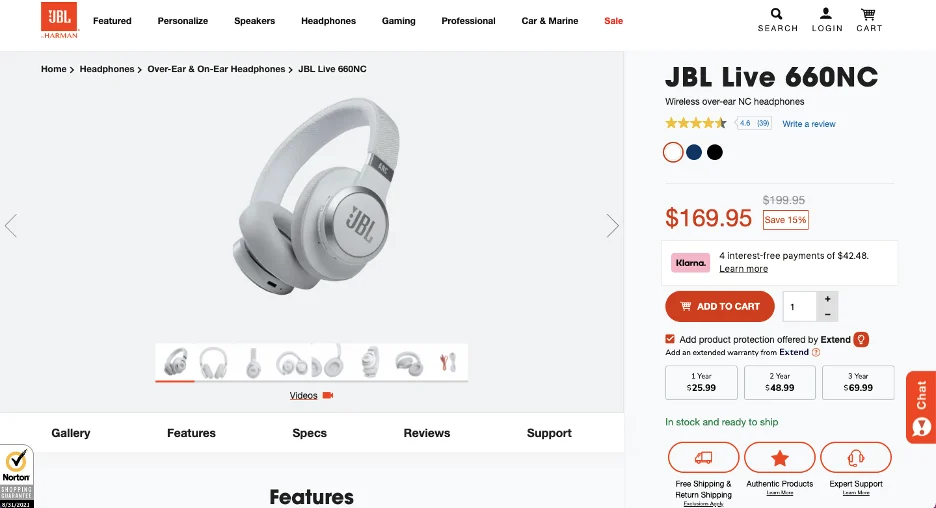Show next product image with right arrow

[x=612, y=226]
